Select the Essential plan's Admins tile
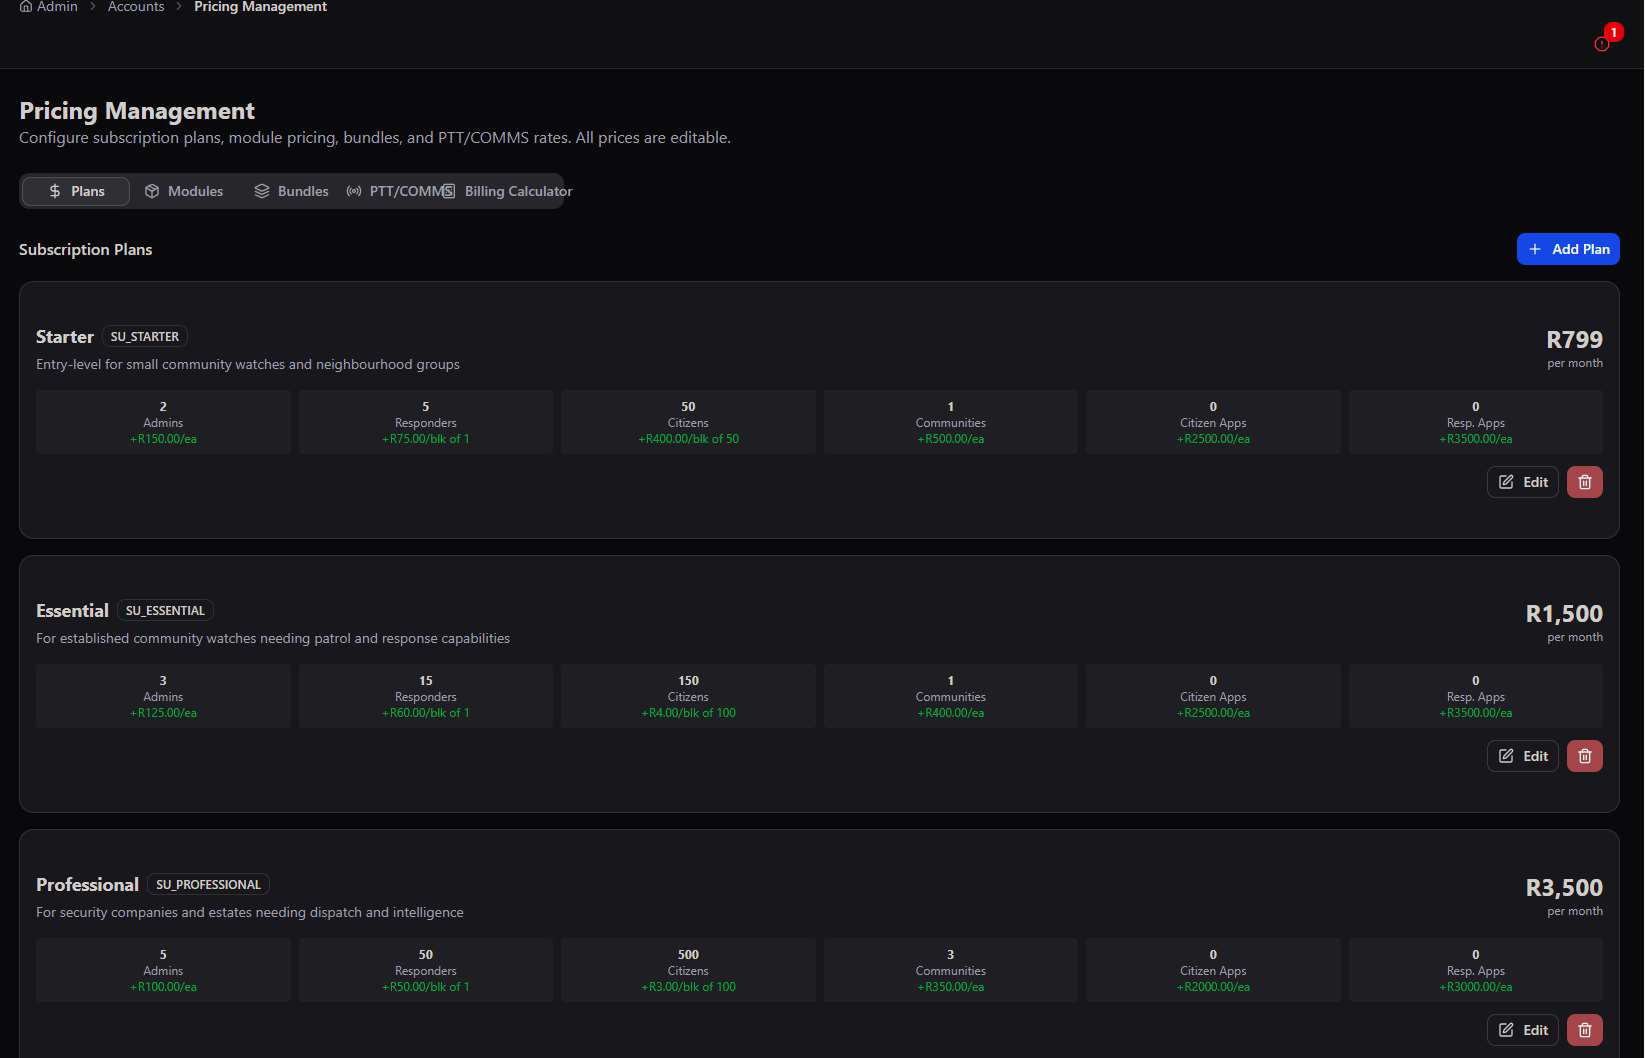 point(163,696)
